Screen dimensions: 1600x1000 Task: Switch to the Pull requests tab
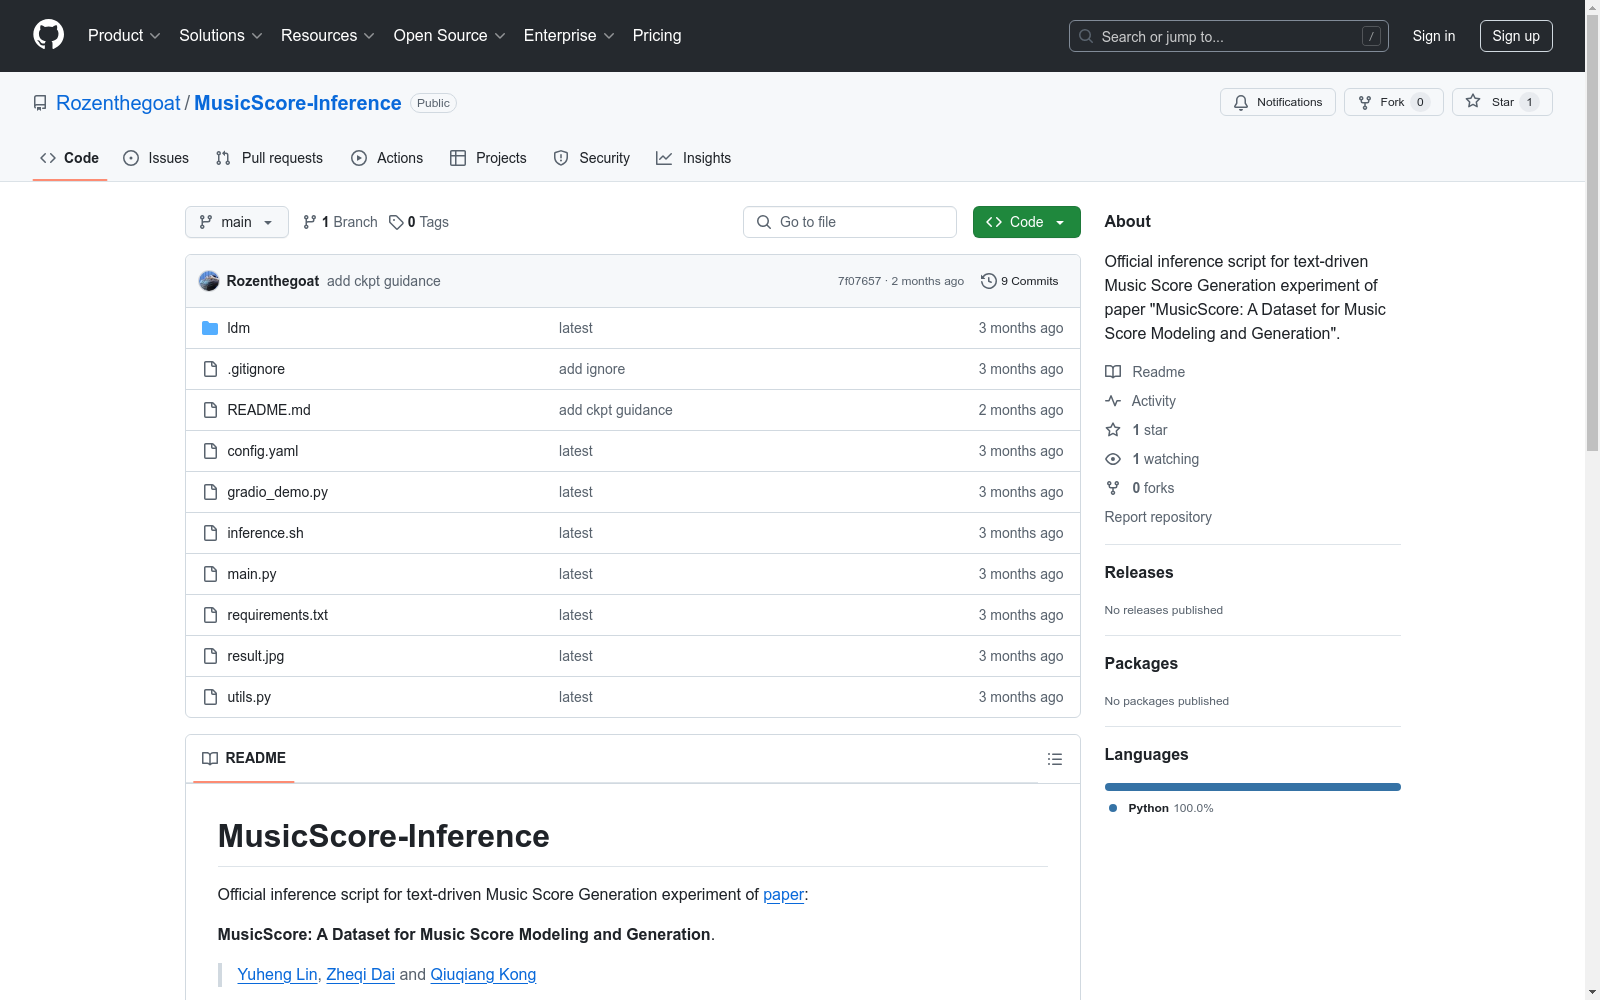(x=269, y=158)
